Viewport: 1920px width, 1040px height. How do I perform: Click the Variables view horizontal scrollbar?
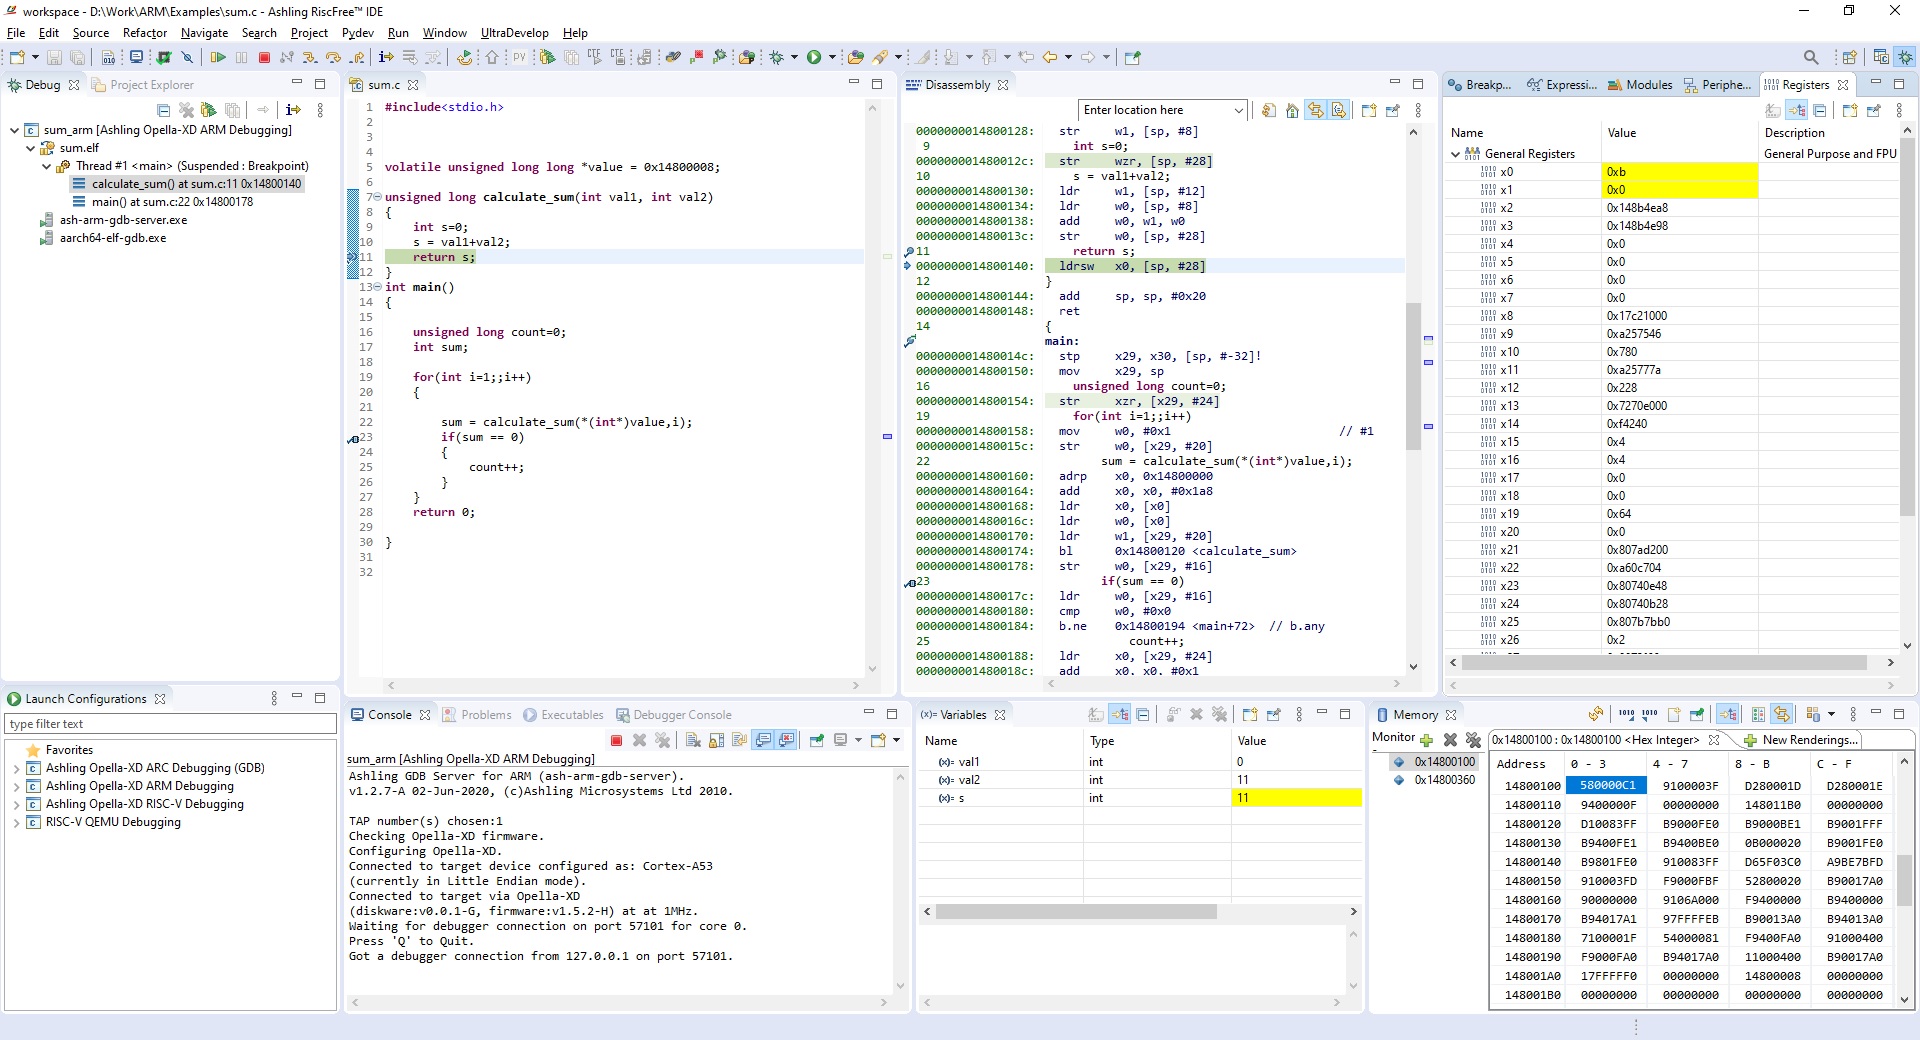(1075, 912)
